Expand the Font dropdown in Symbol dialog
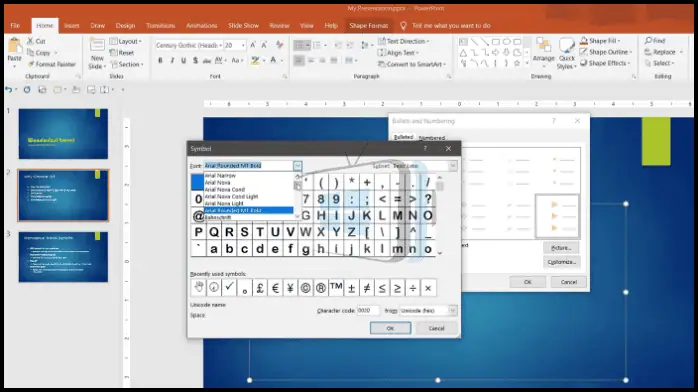The height and width of the screenshot is (392, 698). 297,166
